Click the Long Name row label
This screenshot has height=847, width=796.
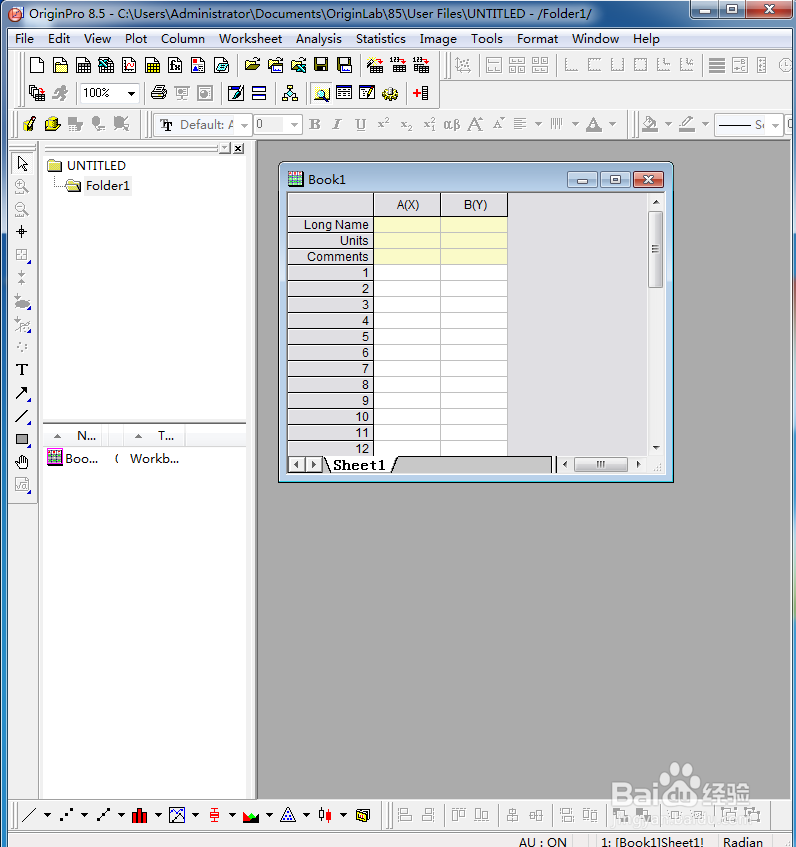pyautogui.click(x=330, y=225)
